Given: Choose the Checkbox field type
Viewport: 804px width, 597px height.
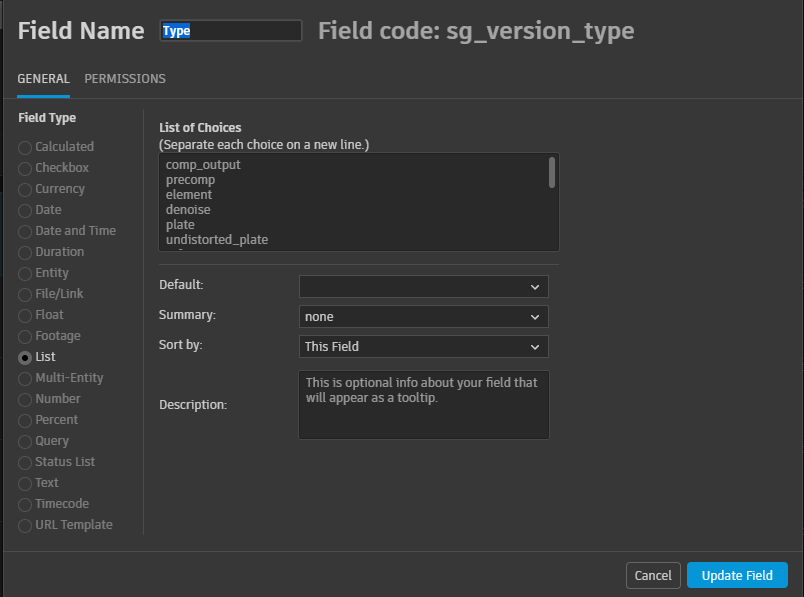Looking at the screenshot, I should click(x=26, y=168).
